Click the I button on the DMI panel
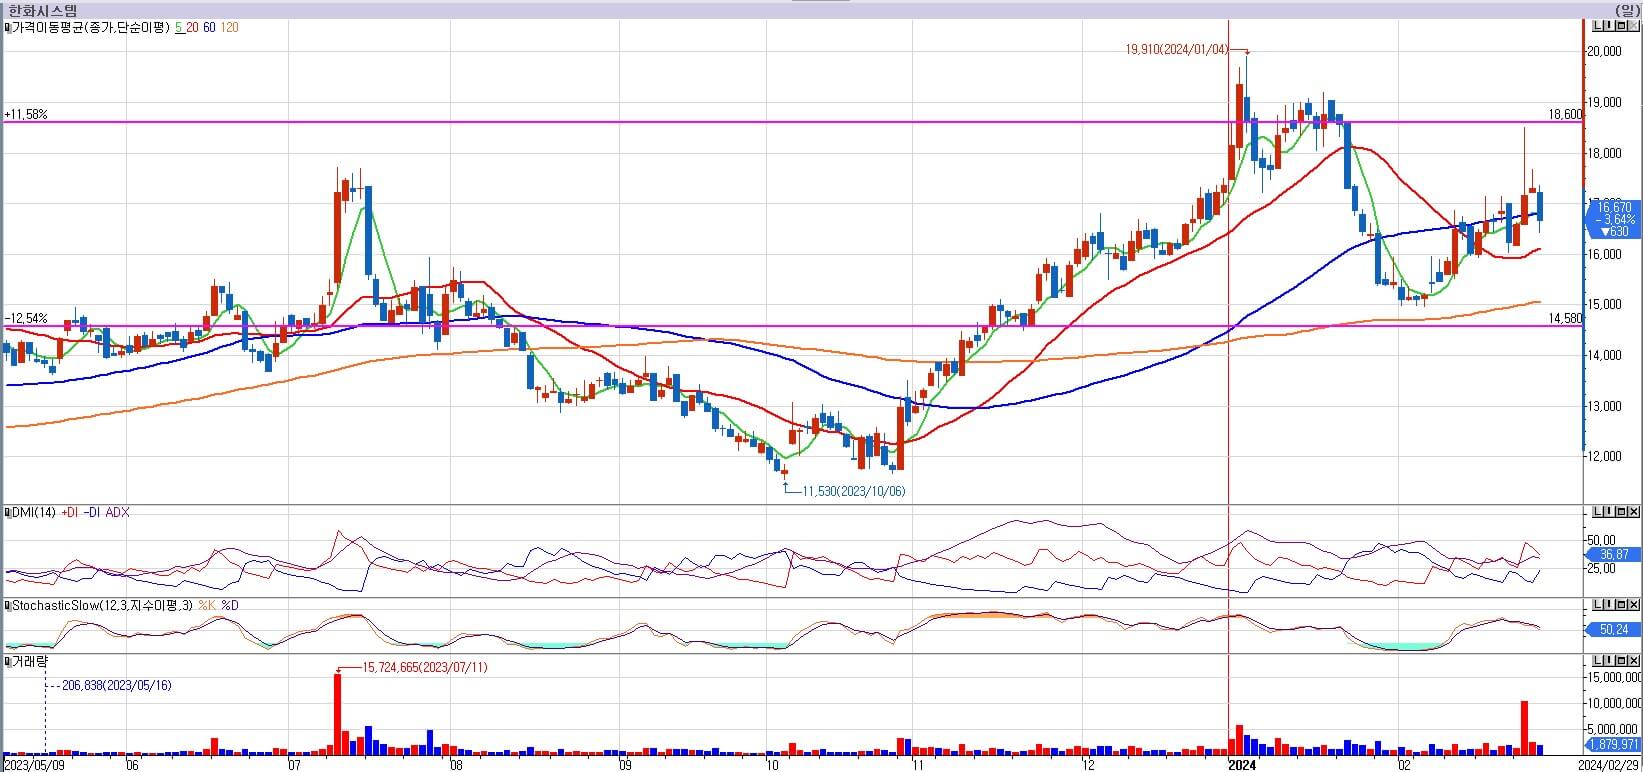This screenshot has height=772, width=1643. click(1610, 513)
